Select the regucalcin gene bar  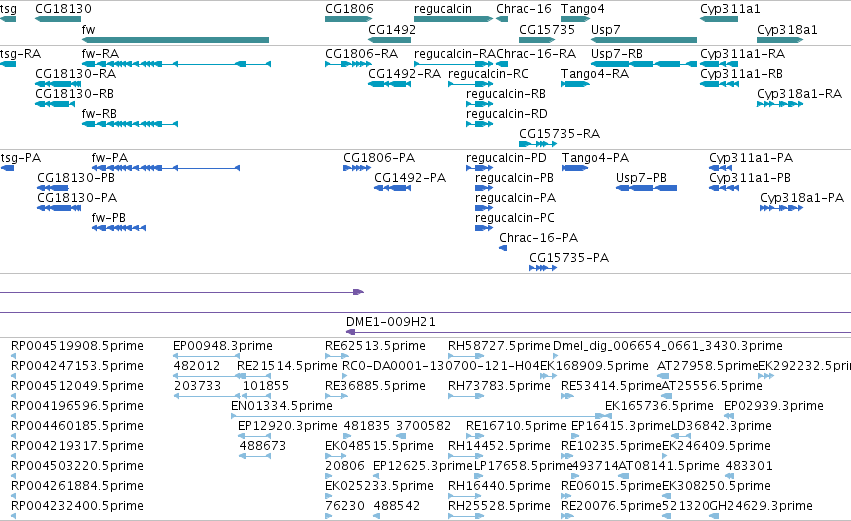point(453,19)
